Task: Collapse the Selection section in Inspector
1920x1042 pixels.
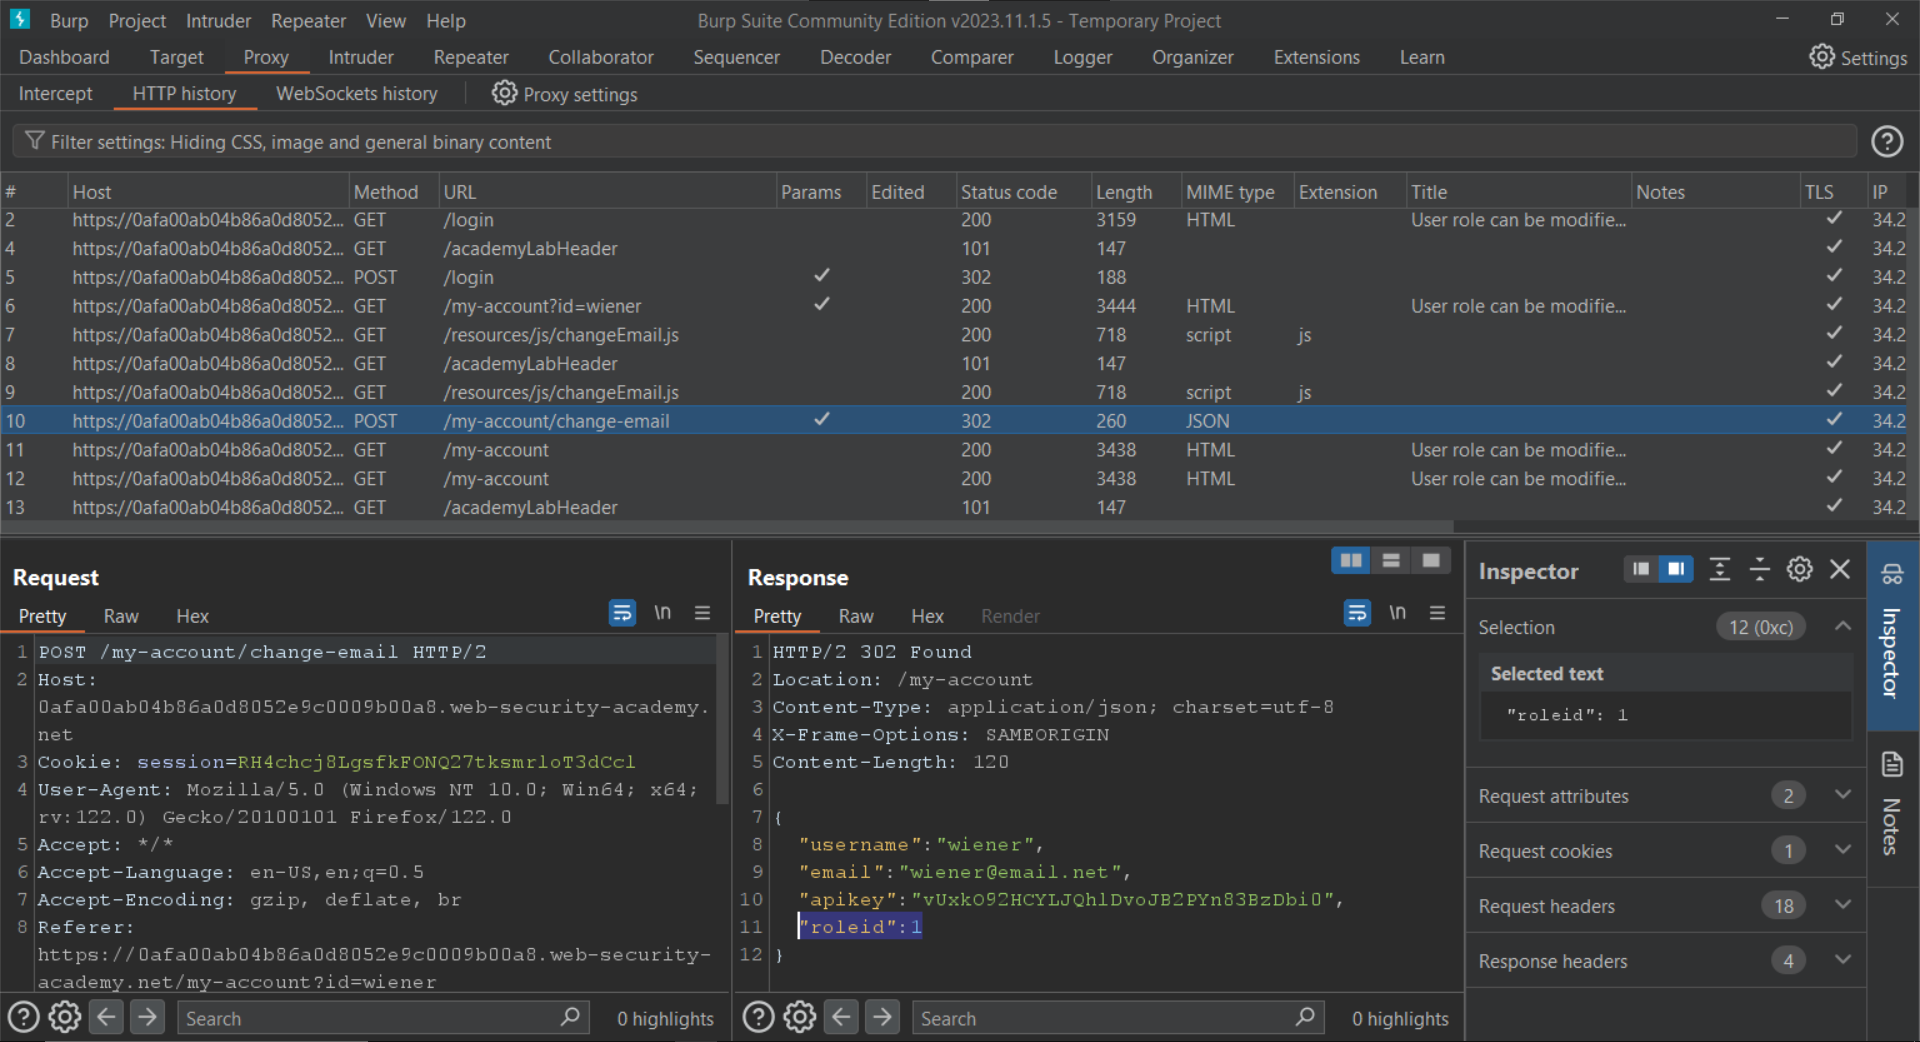Action: coord(1842,627)
